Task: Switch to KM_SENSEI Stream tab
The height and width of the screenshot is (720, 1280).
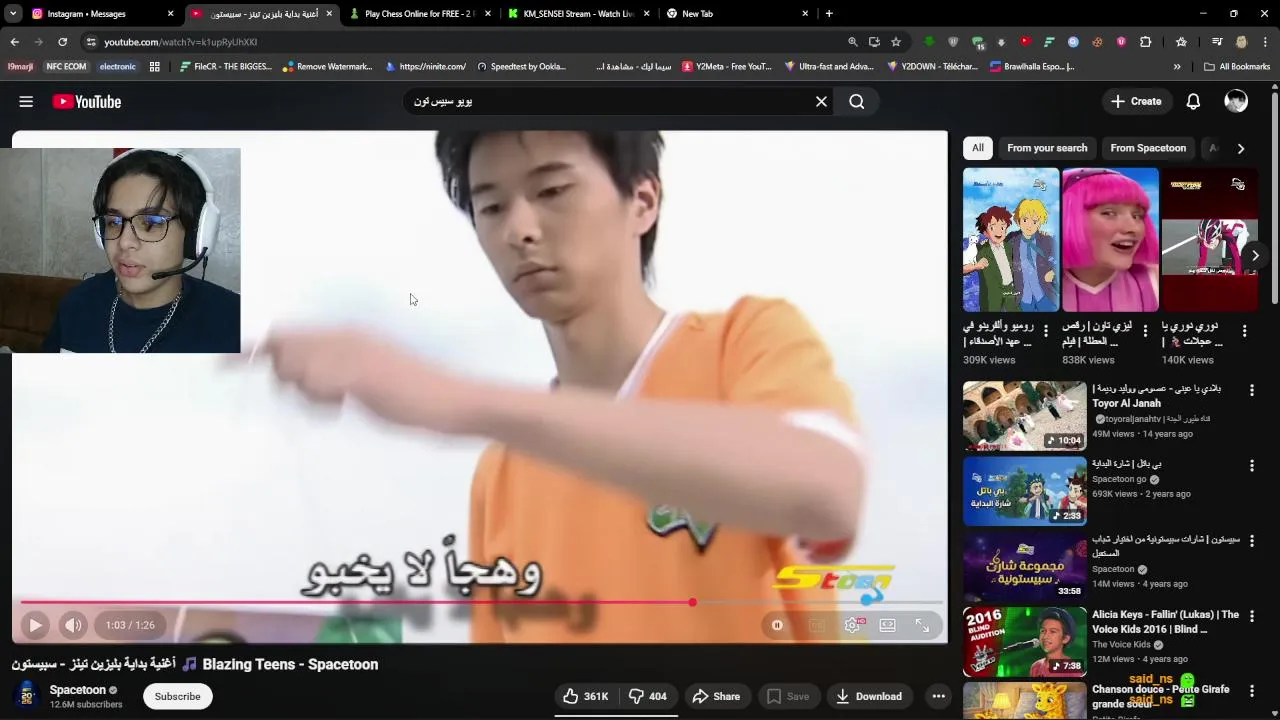Action: coord(577,14)
